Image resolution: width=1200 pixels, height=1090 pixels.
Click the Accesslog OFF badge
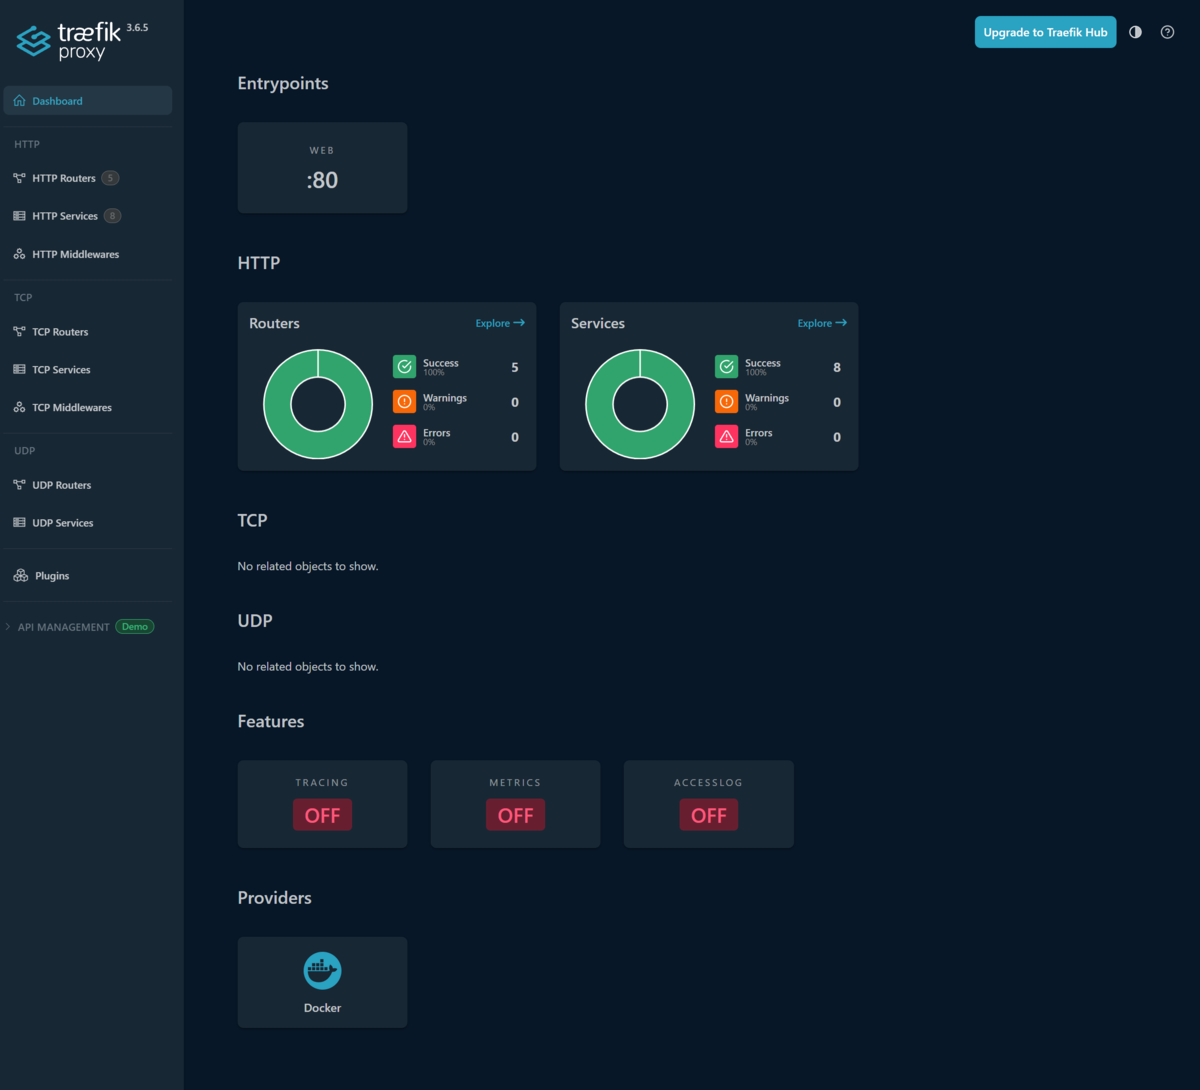(x=708, y=815)
